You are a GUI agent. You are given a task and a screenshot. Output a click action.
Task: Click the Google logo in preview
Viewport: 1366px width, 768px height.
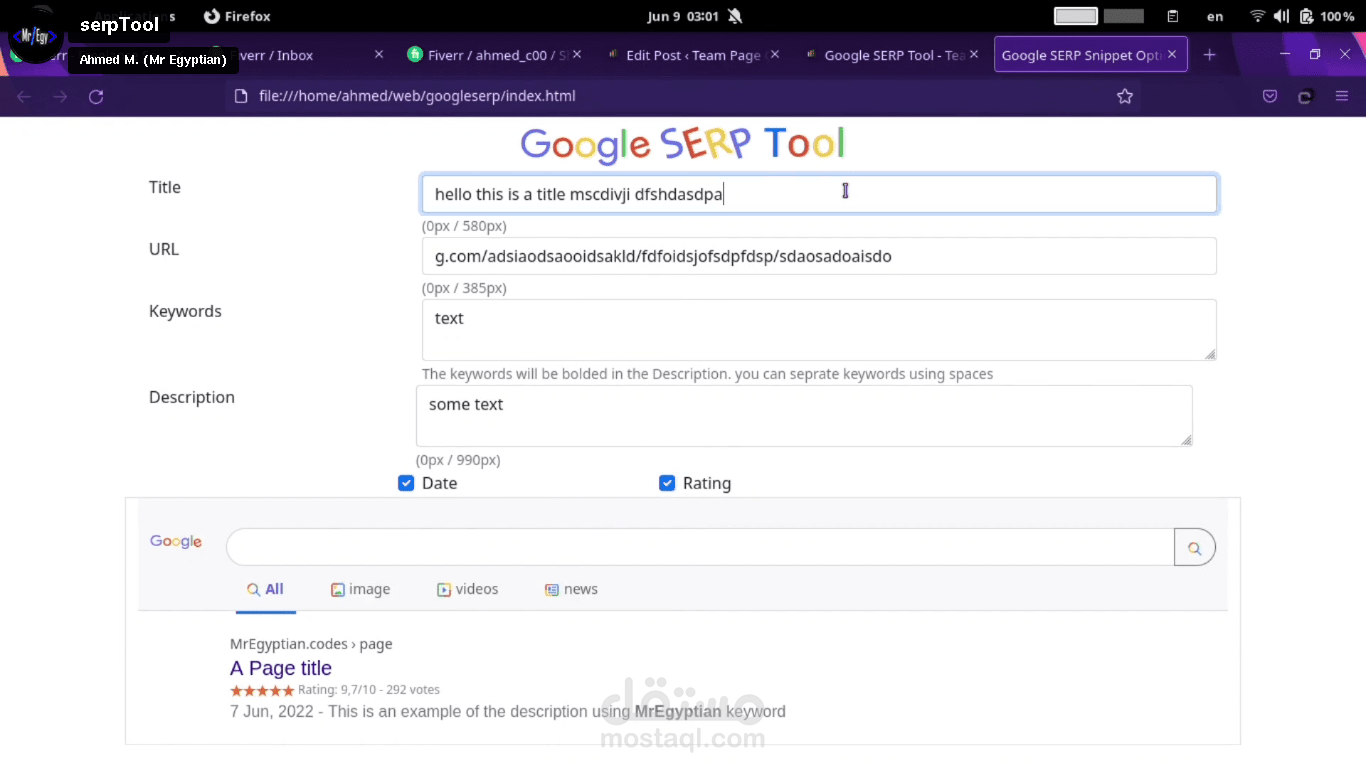(176, 541)
